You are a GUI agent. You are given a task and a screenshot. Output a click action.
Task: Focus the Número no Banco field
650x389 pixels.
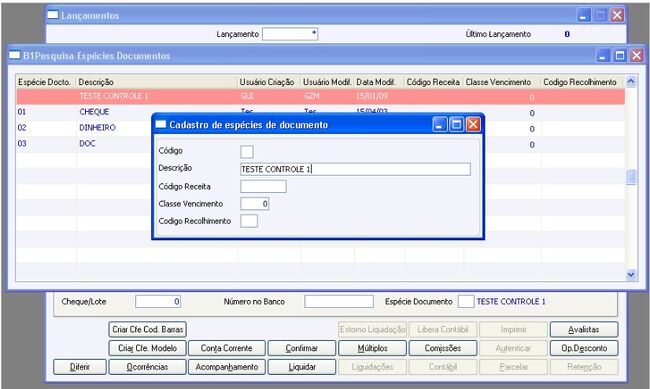click(339, 301)
